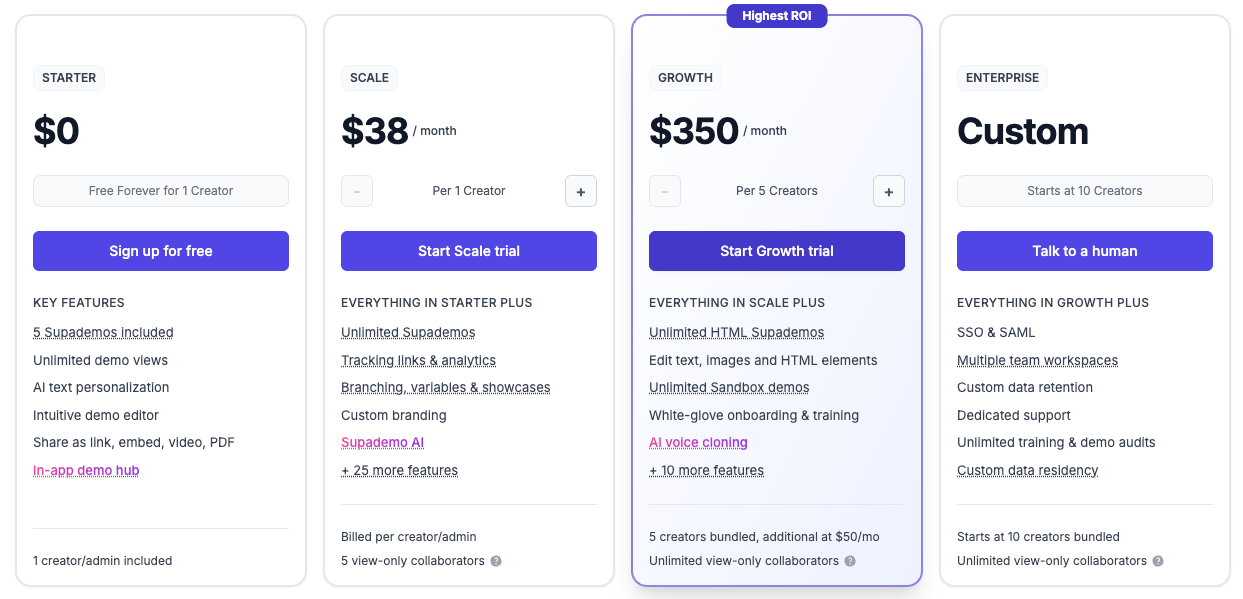Viewport: 1243px width, 599px height.
Task: Click the plus icon to add Scale creators
Action: [x=581, y=191]
